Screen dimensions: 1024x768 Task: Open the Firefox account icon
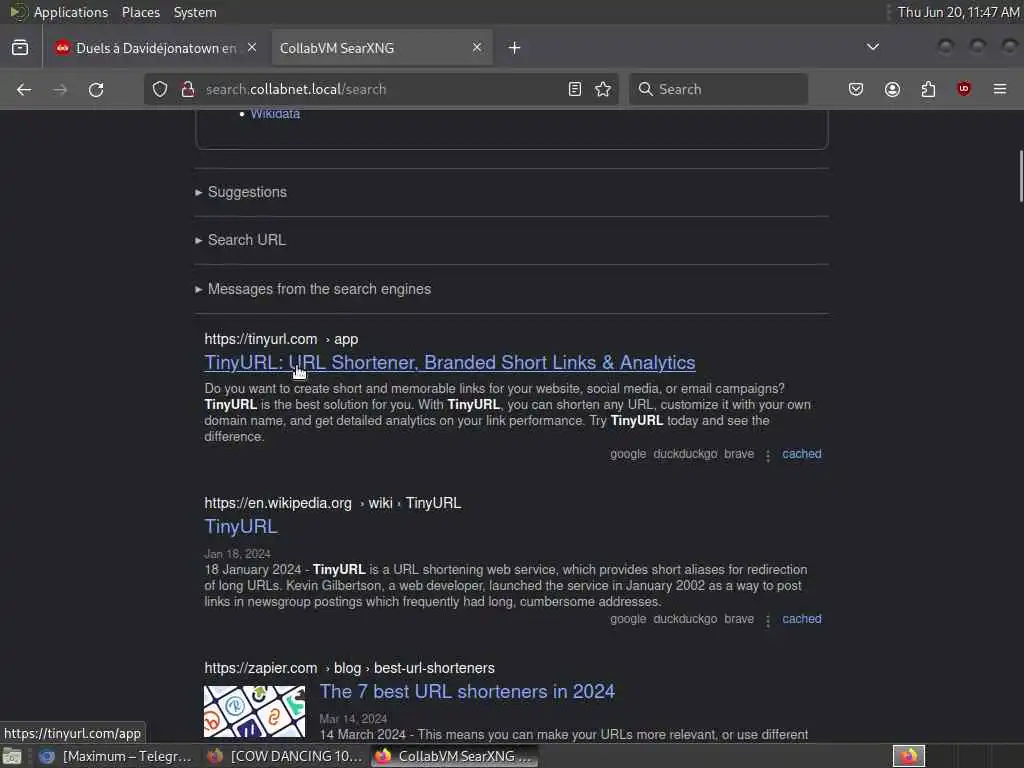pyautogui.click(x=892, y=89)
